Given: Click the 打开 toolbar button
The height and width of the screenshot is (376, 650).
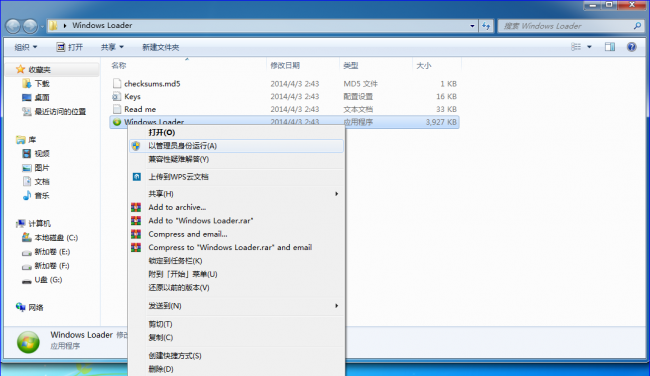Looking at the screenshot, I should (x=70, y=47).
